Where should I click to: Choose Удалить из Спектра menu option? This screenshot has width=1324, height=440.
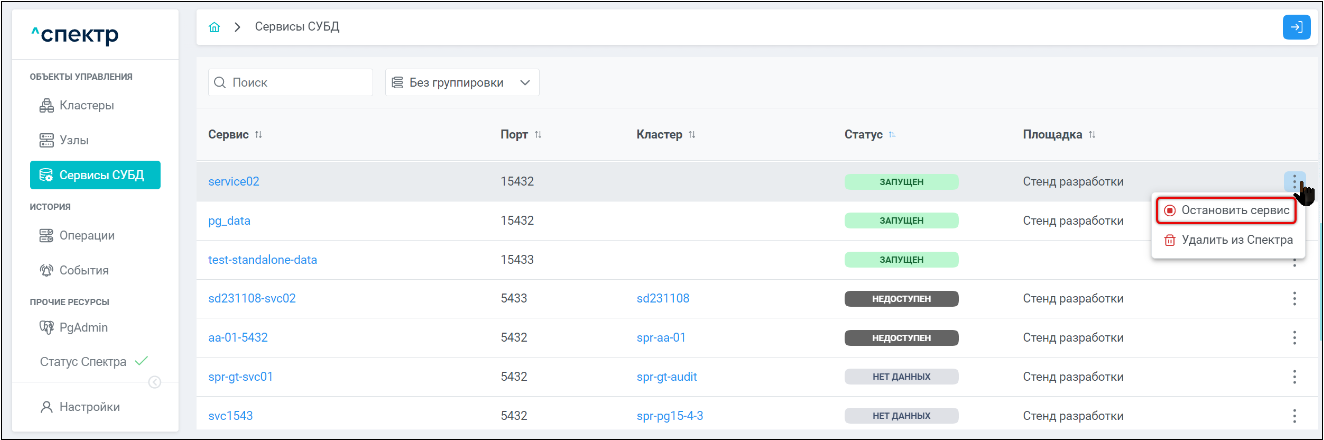[1228, 240]
